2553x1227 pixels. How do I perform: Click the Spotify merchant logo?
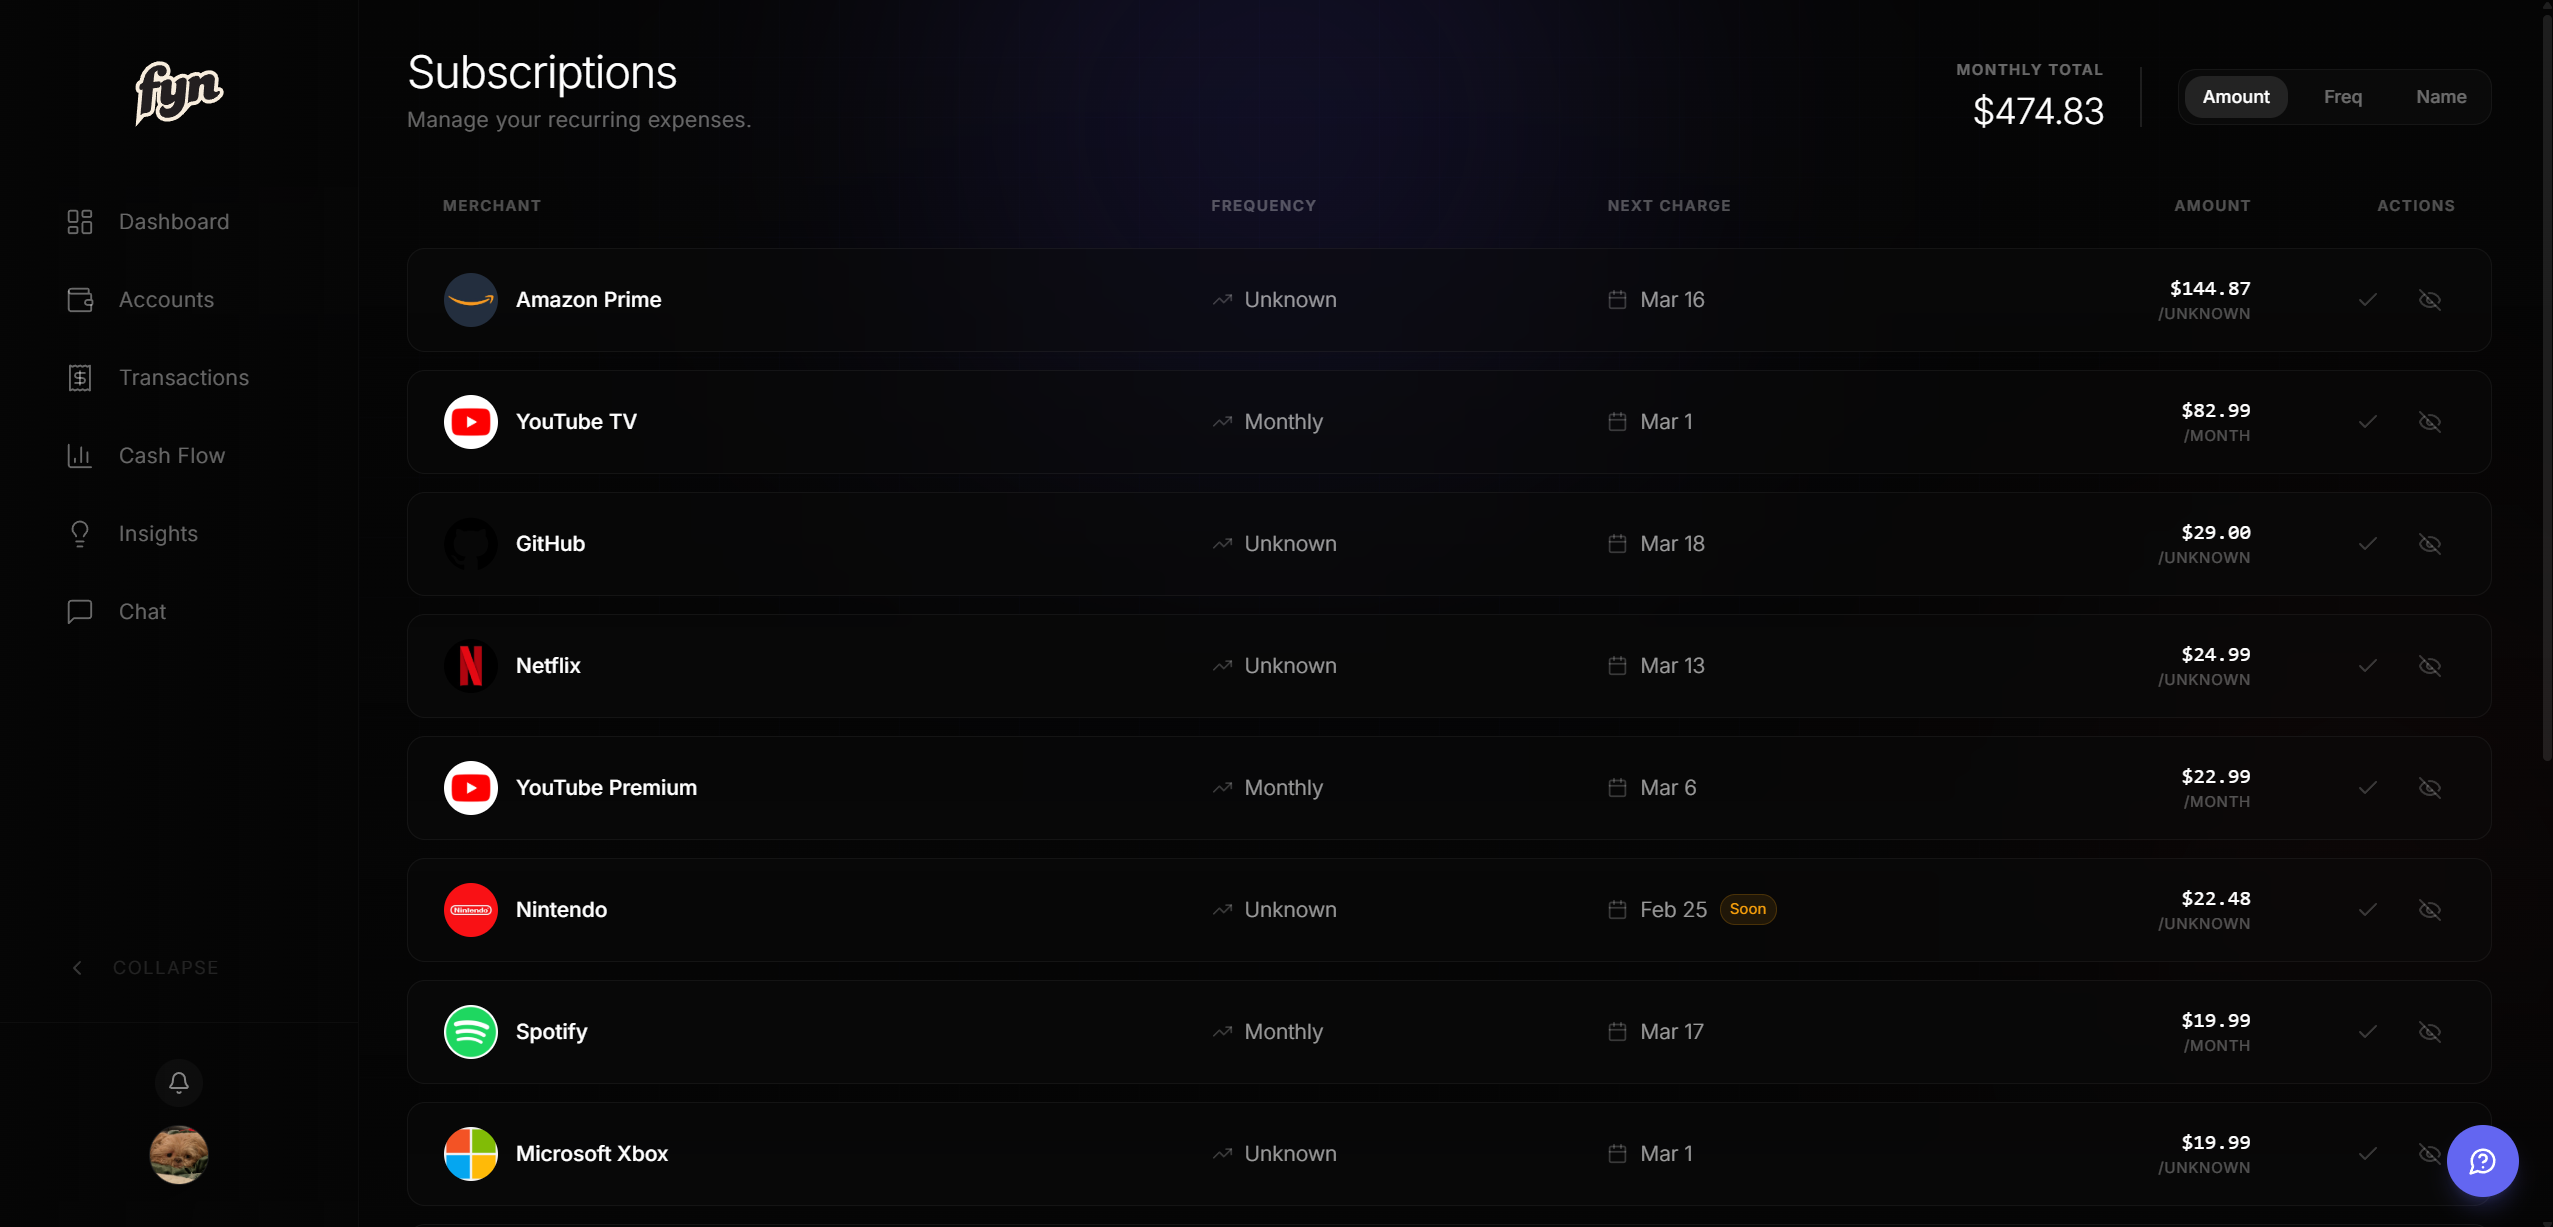pos(471,1032)
